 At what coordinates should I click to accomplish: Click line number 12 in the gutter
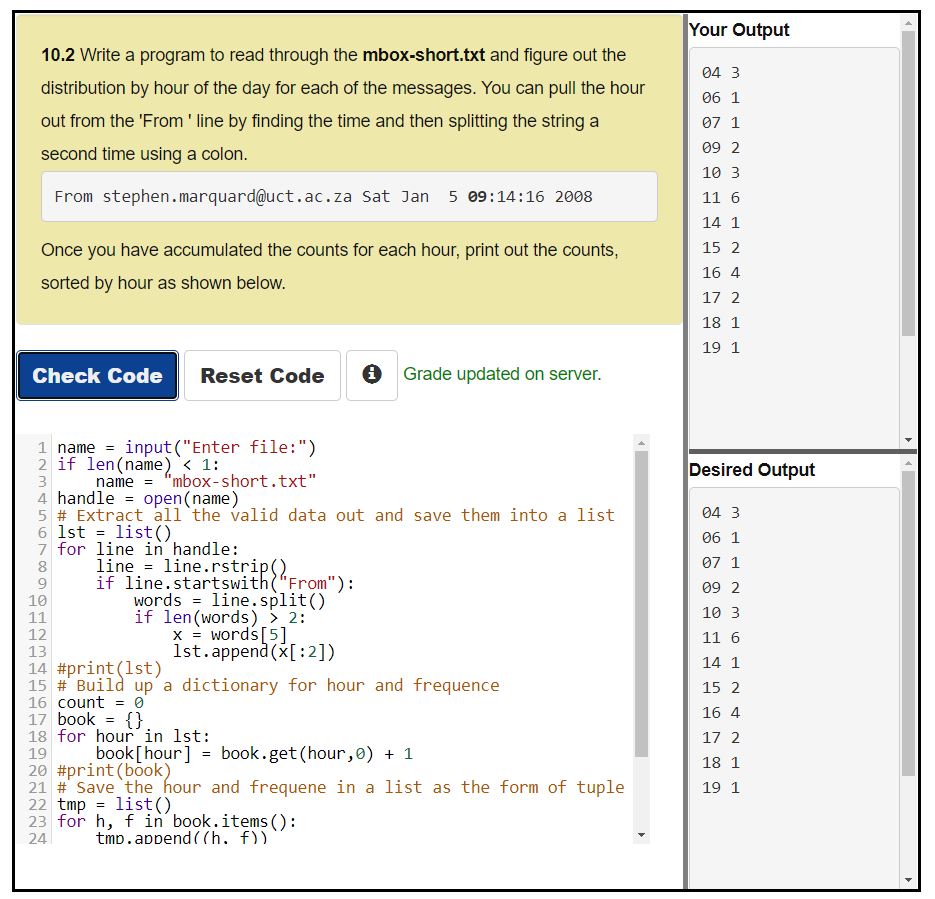click(37, 634)
